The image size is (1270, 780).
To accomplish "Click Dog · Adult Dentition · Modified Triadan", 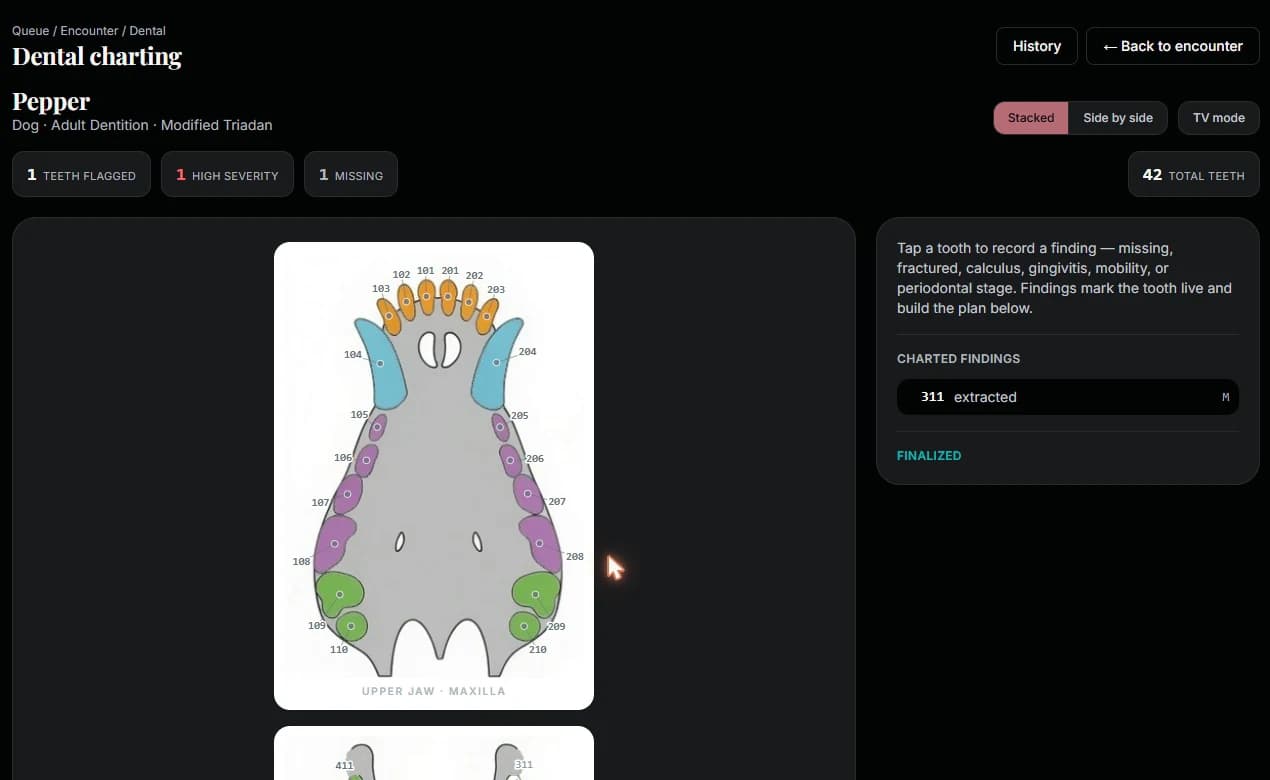I will point(142,125).
